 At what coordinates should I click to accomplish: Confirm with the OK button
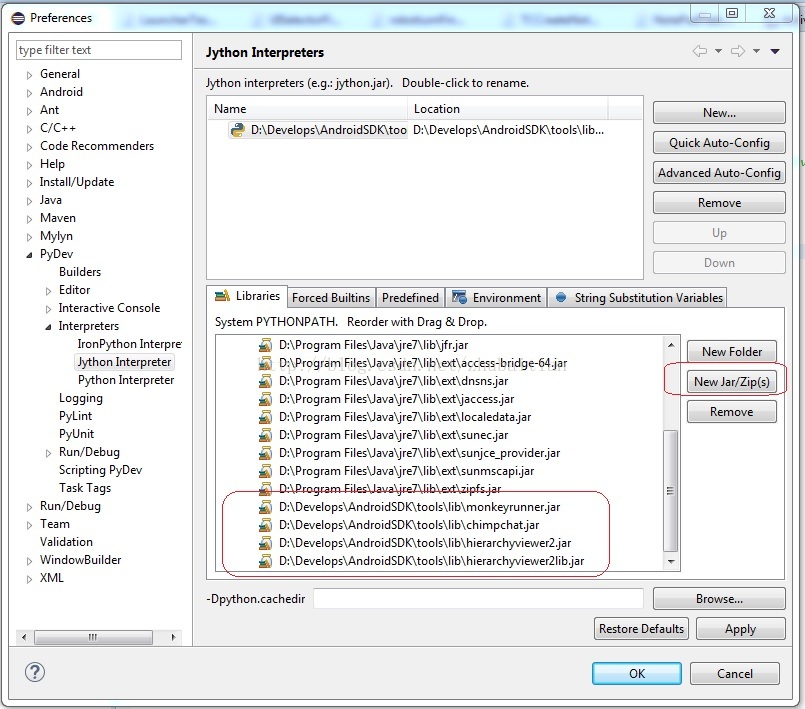tap(637, 674)
